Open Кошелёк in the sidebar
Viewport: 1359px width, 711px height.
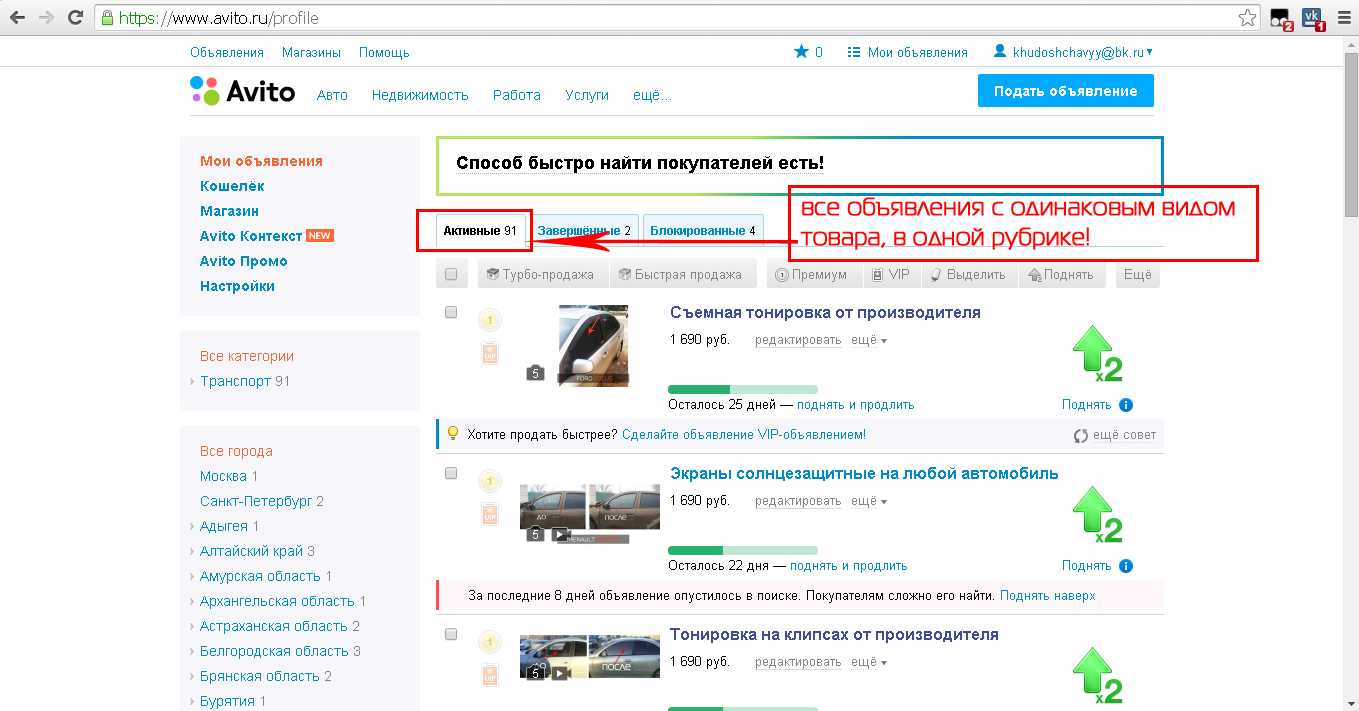click(232, 186)
